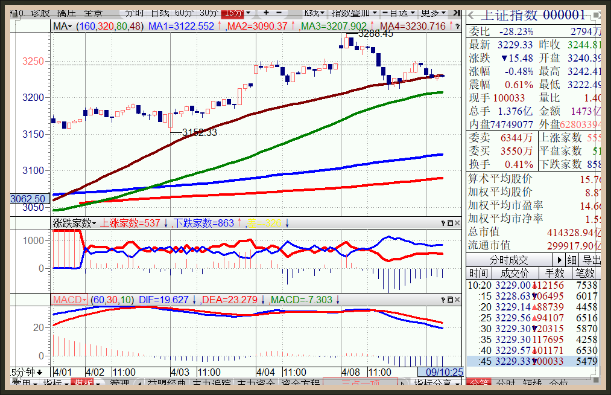Screen dimensions: 611x395
Task: Close the 涨跌家数 indicator panel
Action: (x=457, y=223)
